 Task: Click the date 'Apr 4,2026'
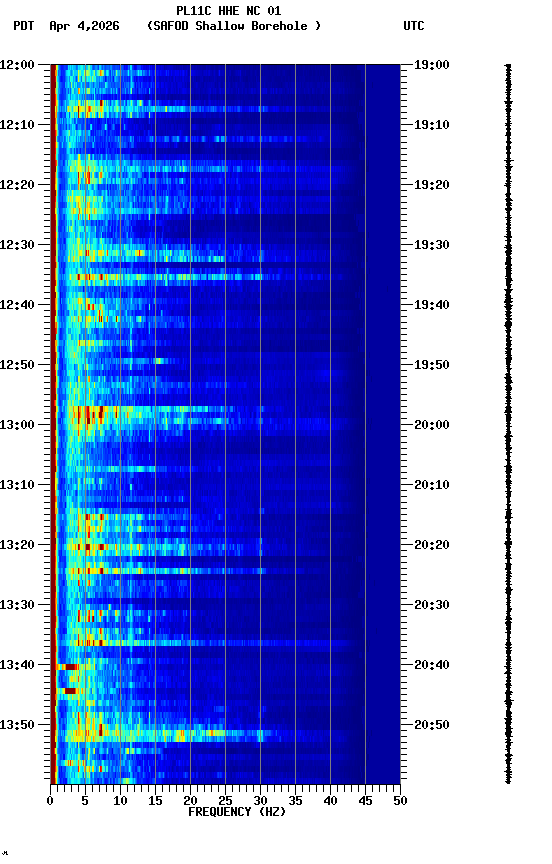84,26
